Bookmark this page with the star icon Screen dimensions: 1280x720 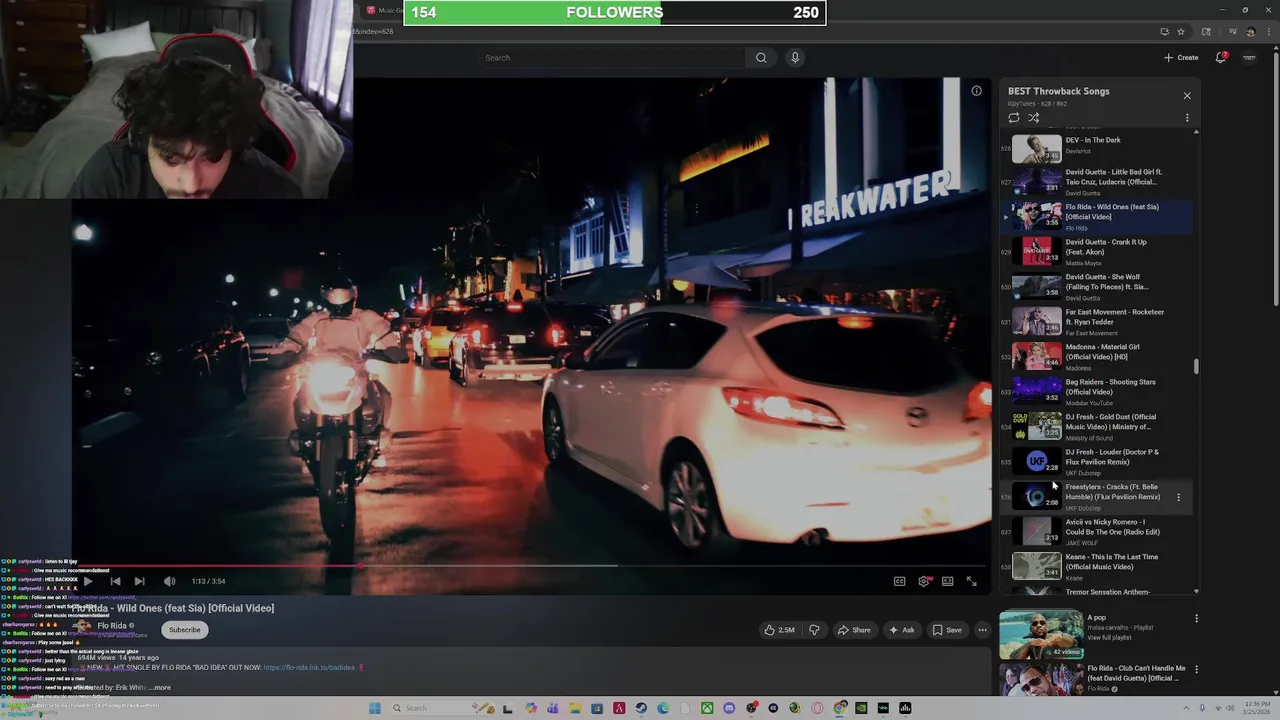pos(1180,32)
